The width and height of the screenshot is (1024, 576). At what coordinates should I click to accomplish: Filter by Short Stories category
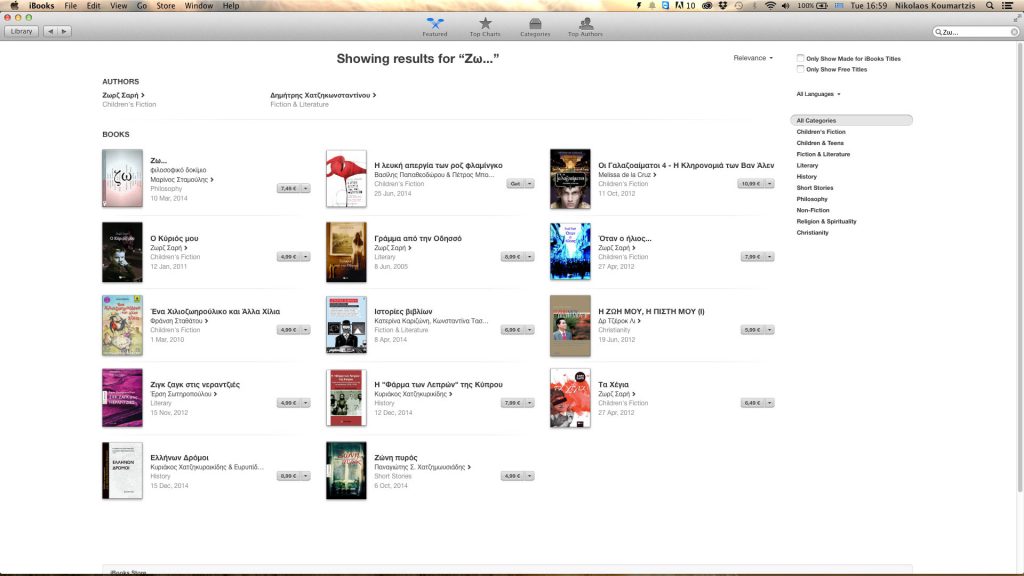(814, 187)
